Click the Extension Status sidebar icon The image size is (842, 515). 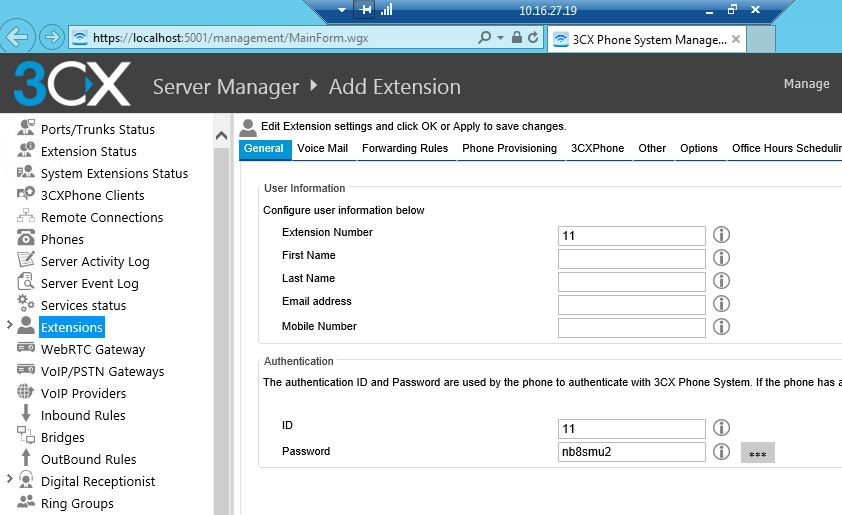(26, 150)
